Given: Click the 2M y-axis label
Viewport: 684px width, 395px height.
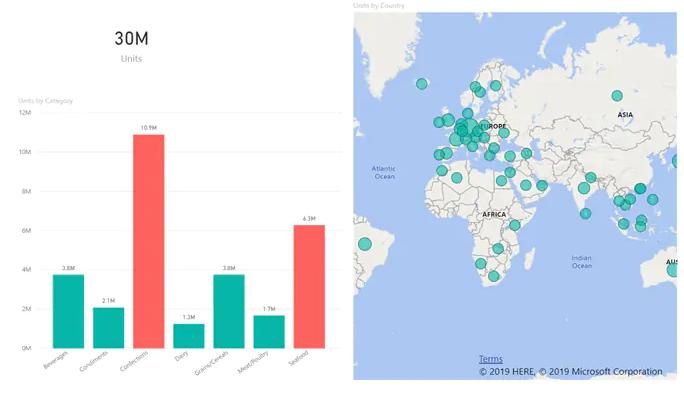Looking at the screenshot, I should click(27, 309).
